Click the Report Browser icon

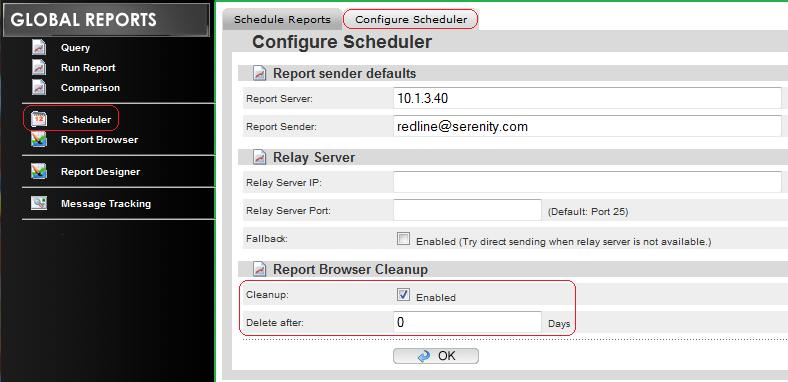(x=39, y=140)
